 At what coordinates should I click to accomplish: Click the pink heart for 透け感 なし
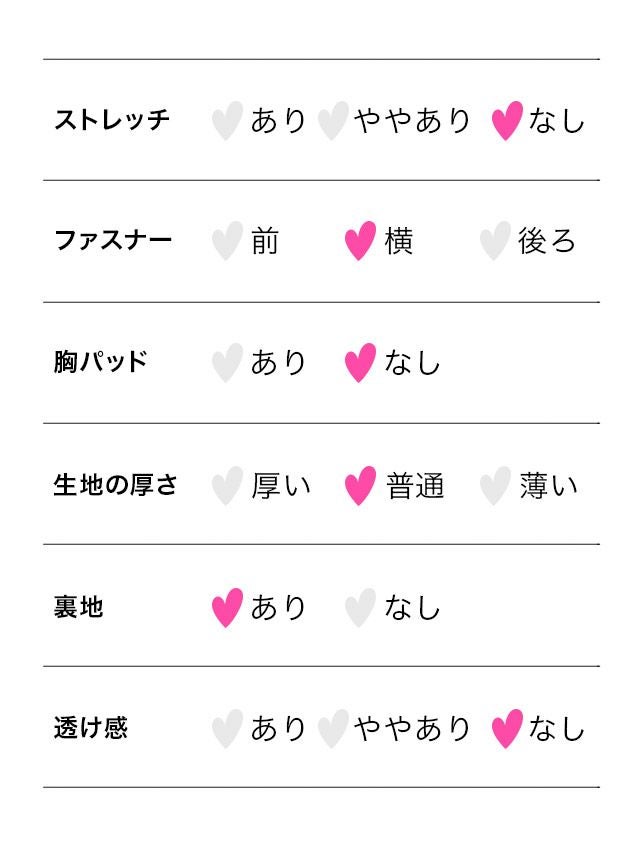tap(507, 729)
